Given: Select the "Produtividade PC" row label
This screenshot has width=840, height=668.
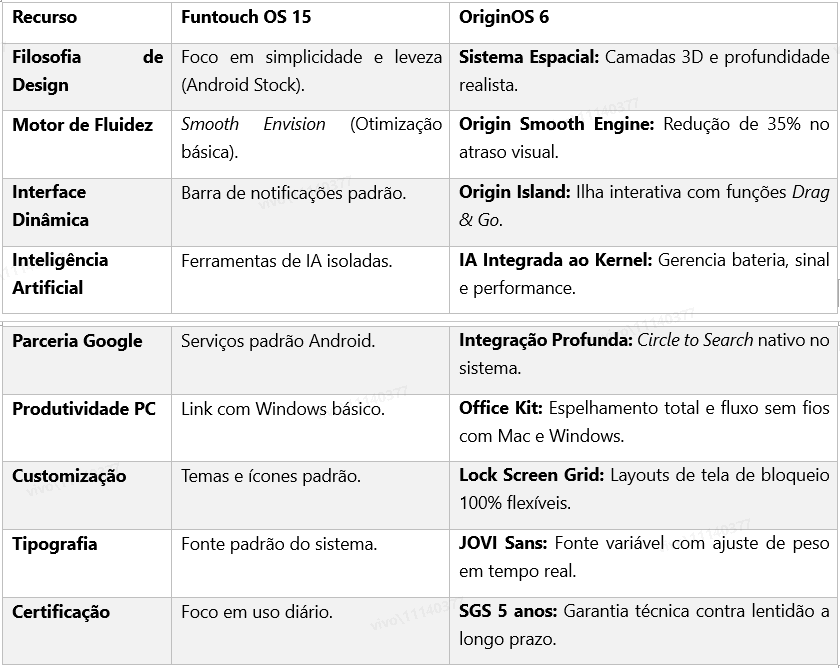Looking at the screenshot, I should pyautogui.click(x=84, y=409).
